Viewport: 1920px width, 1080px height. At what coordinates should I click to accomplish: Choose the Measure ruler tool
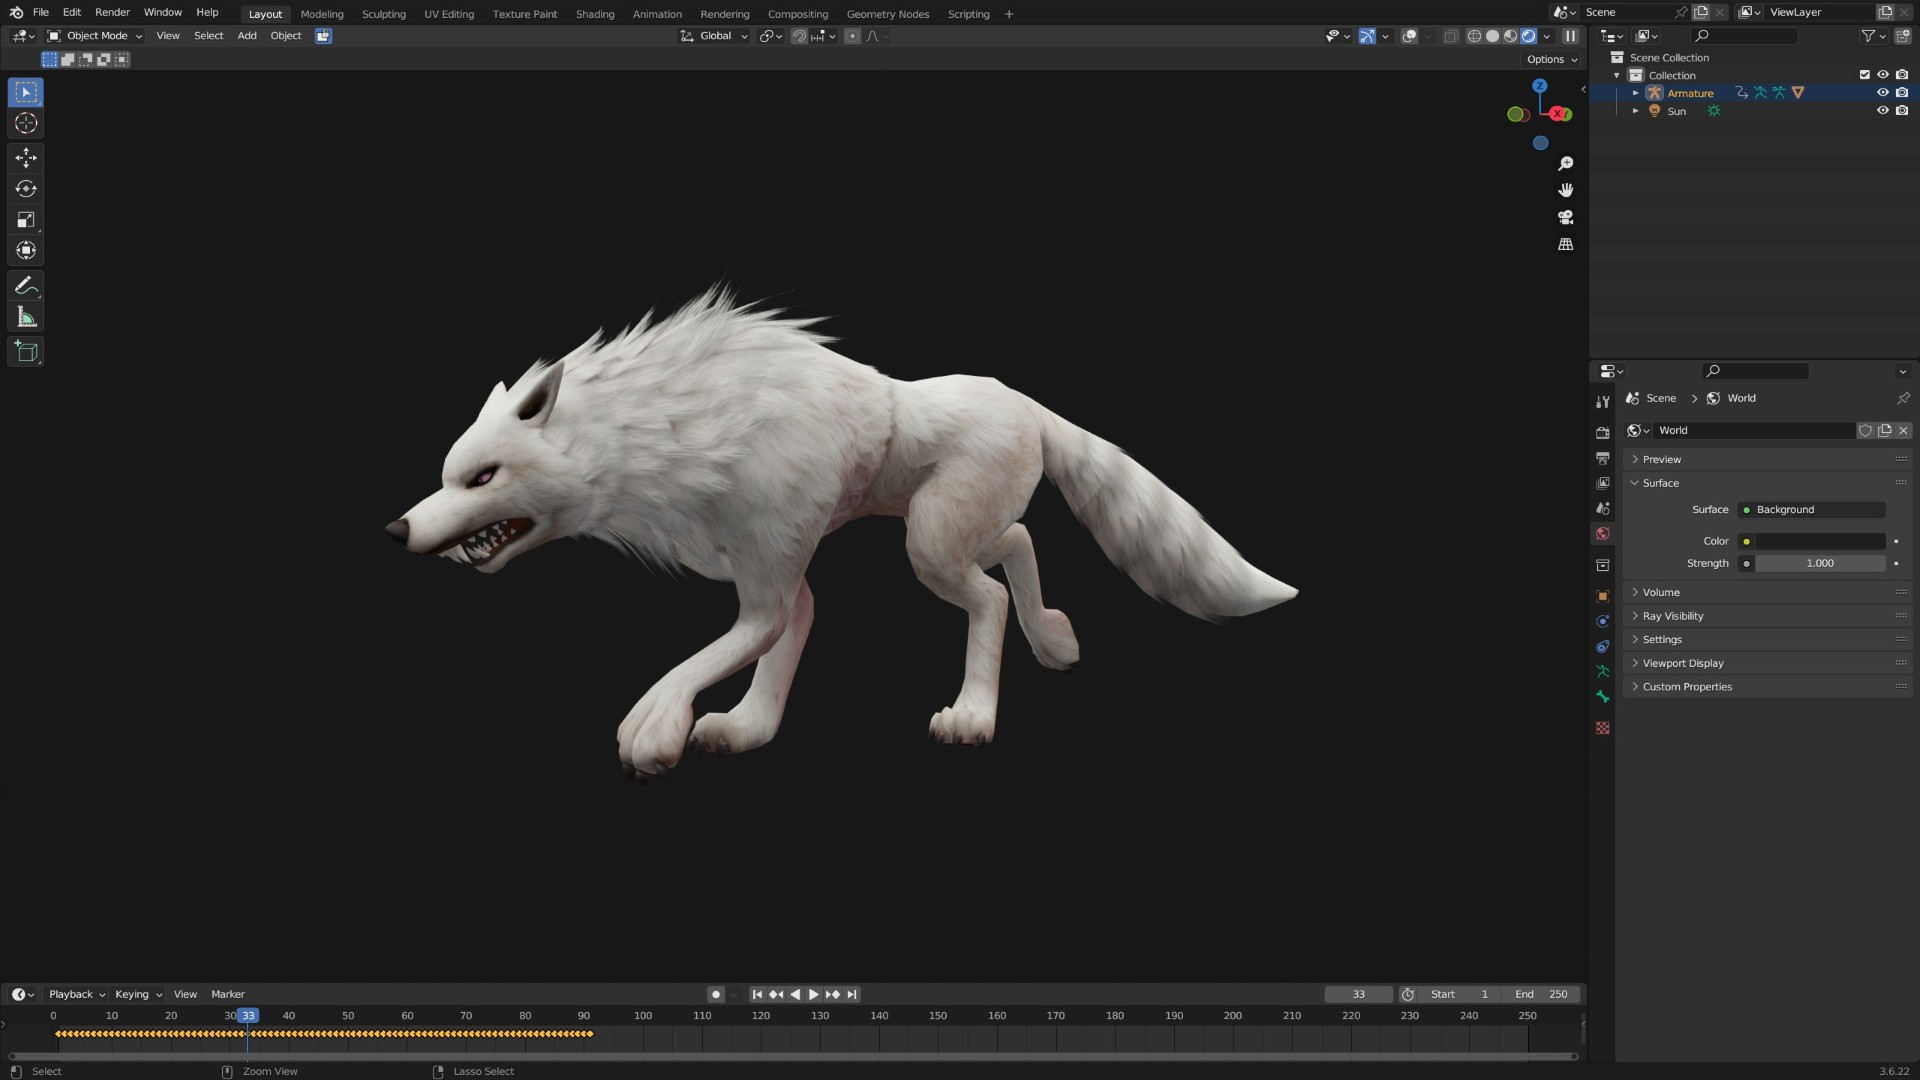coord(26,318)
